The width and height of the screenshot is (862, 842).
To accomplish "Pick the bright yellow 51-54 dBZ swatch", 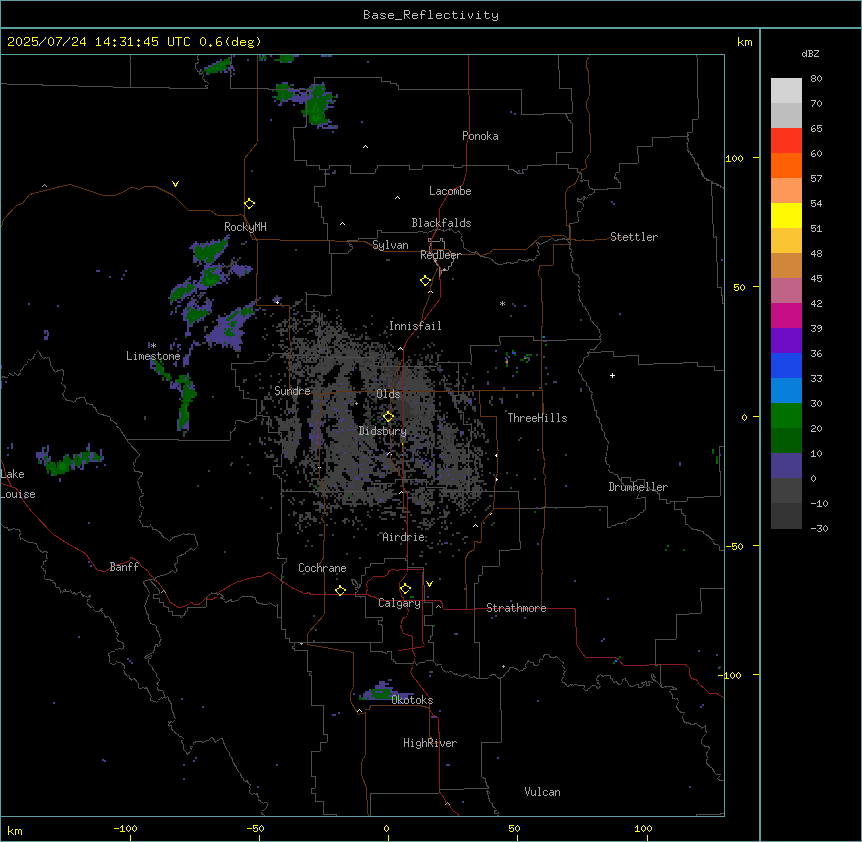I will point(786,215).
